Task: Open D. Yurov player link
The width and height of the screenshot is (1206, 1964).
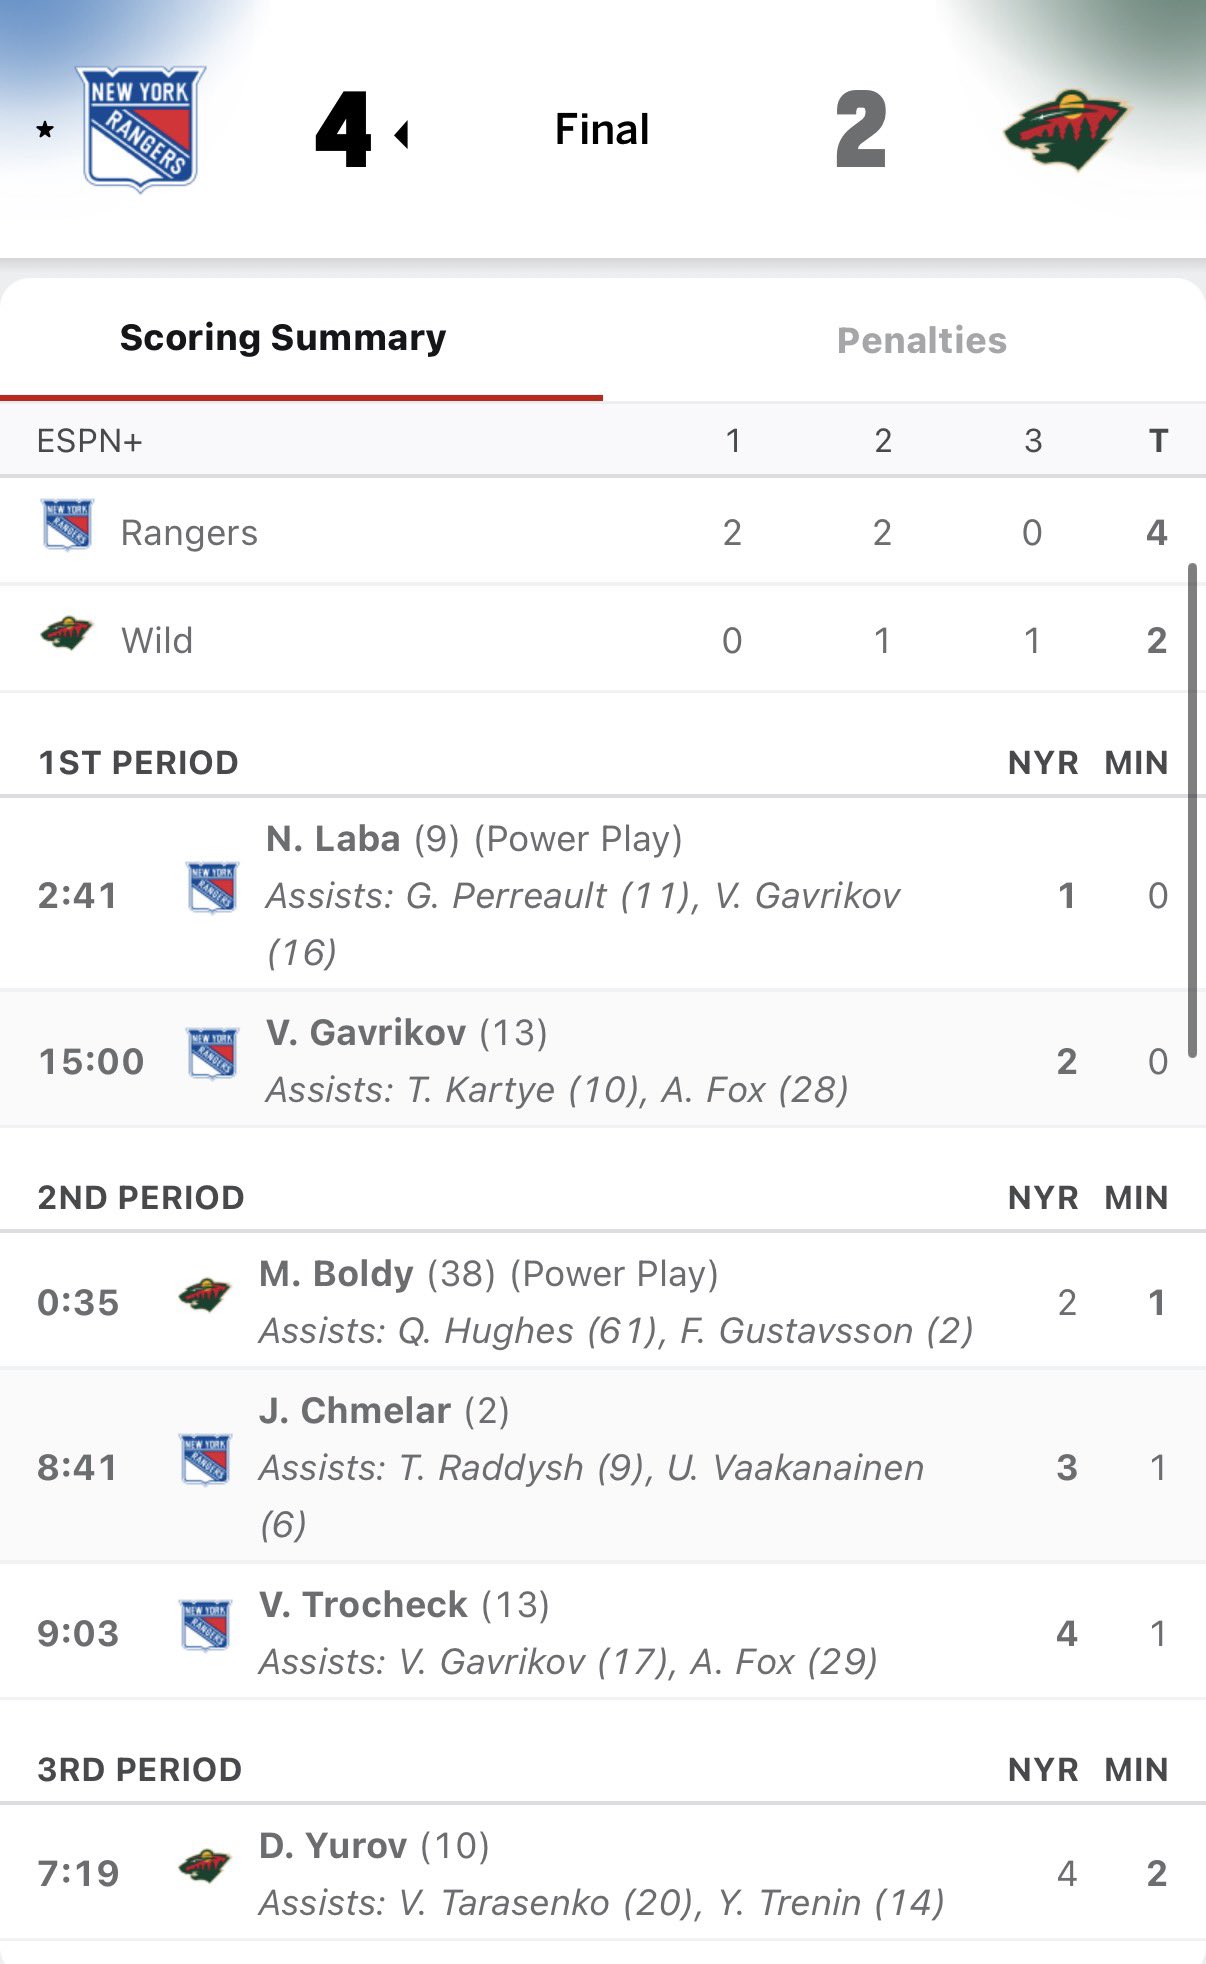Action: 332,1846
